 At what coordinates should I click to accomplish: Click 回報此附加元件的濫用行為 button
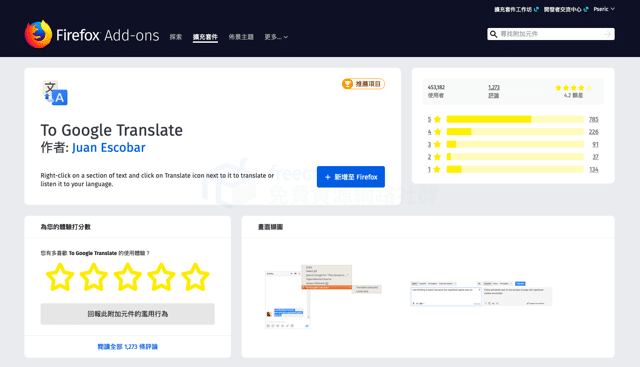click(127, 314)
